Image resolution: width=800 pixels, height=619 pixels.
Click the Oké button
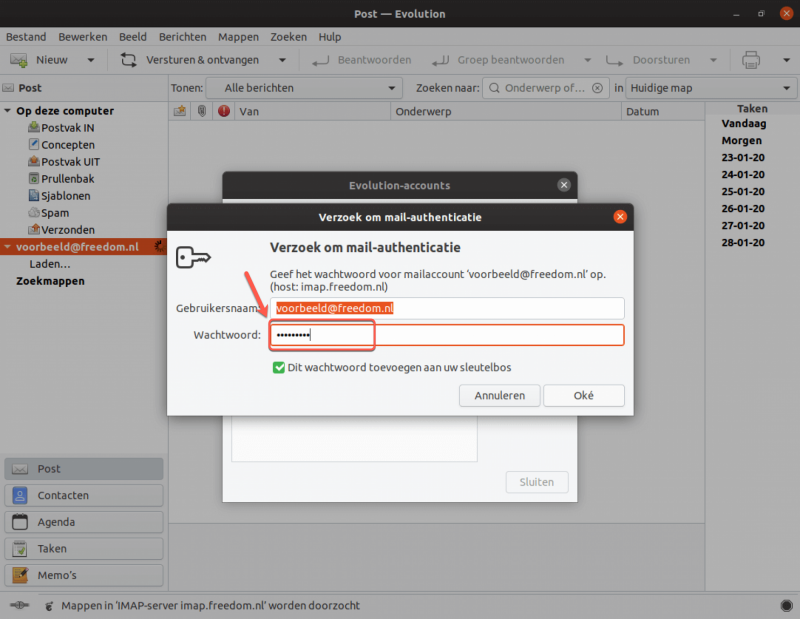click(584, 395)
